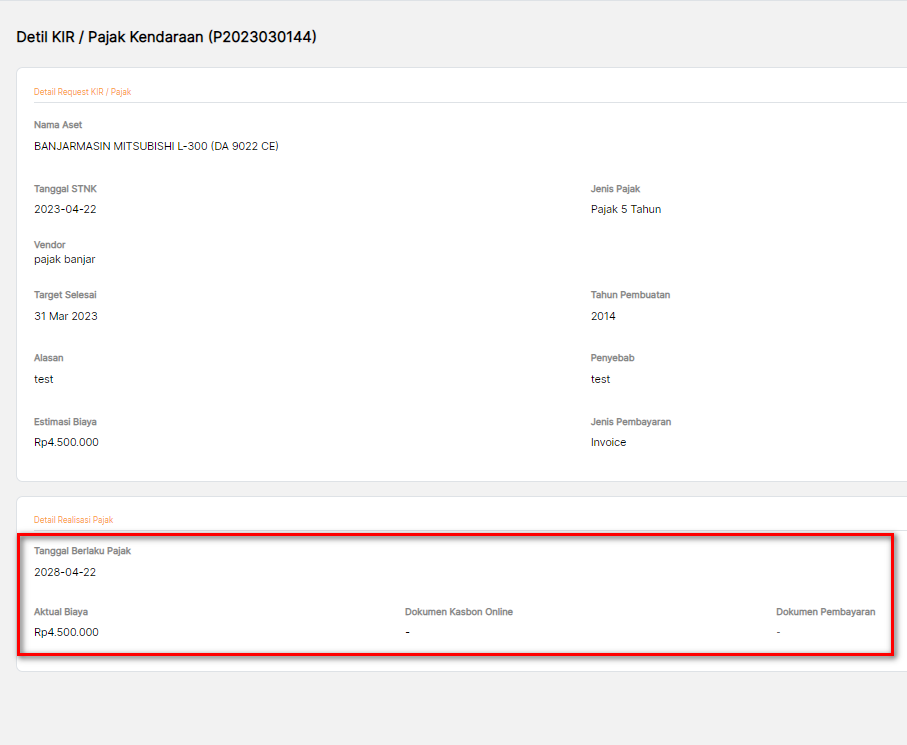907x745 pixels.
Task: Click the asset name BANJARMASIN MITSUBISHI L-300
Action: [156, 146]
